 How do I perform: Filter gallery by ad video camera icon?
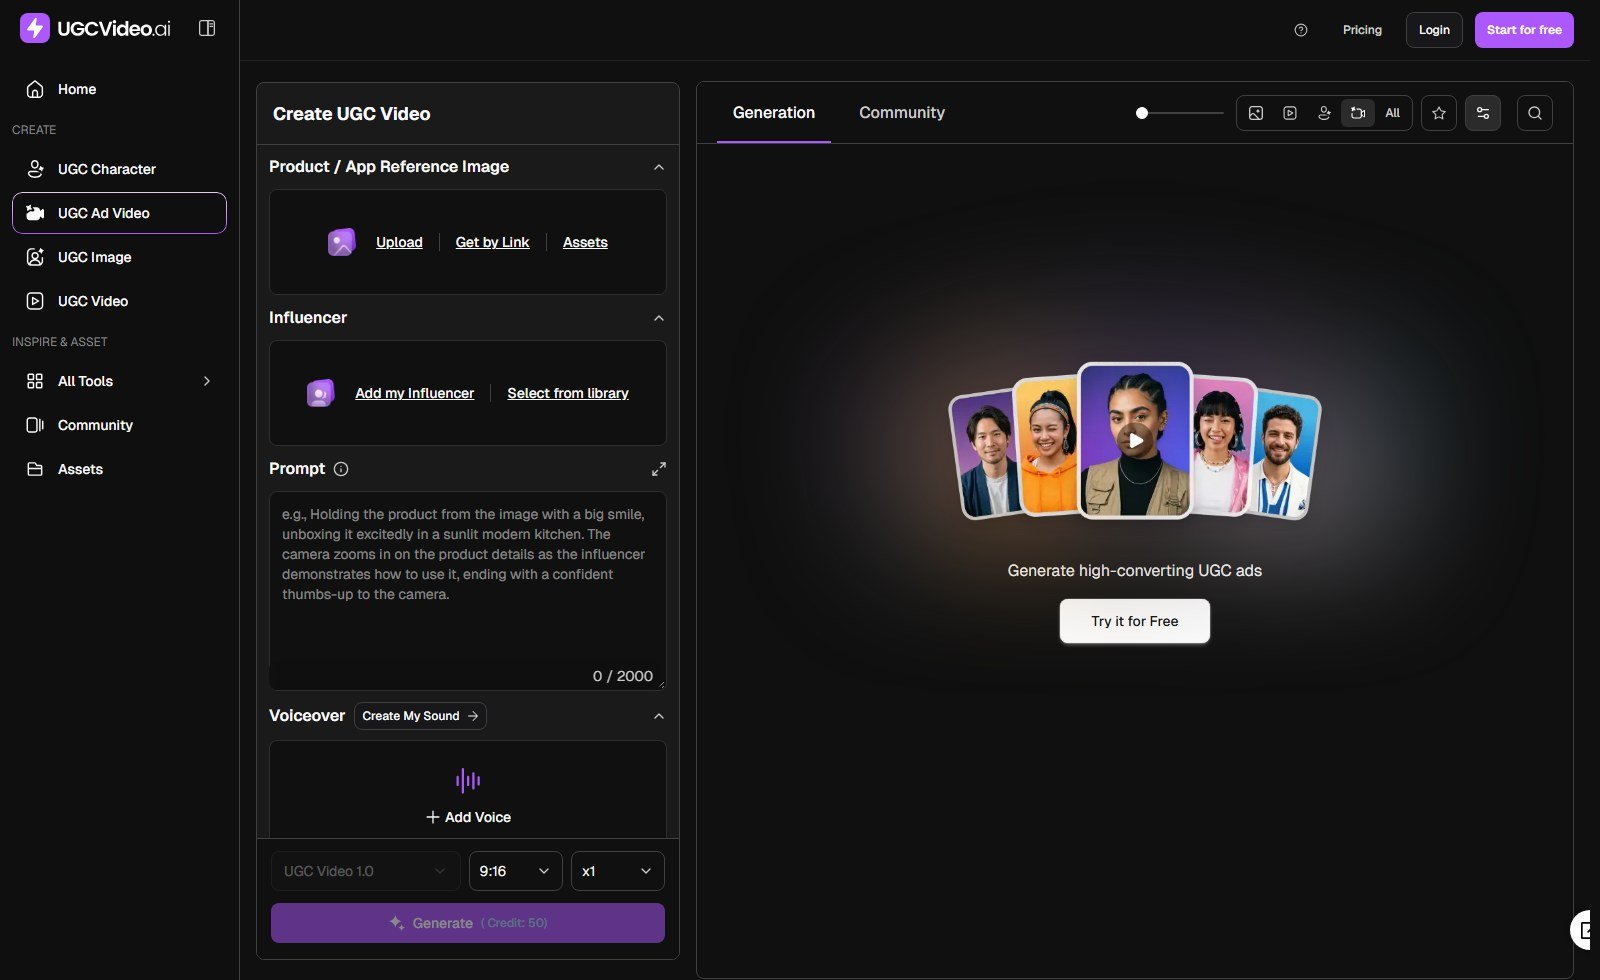(x=1358, y=113)
